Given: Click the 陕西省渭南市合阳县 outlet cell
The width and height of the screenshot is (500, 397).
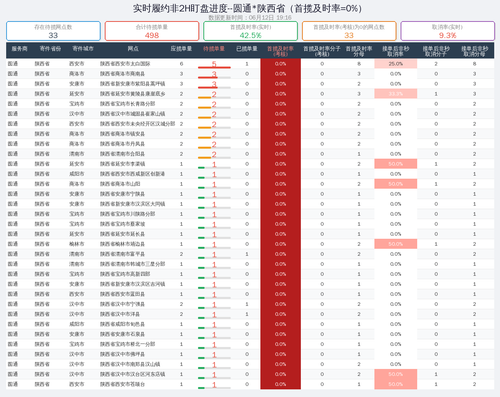Looking at the screenshot, I should coord(122,154).
